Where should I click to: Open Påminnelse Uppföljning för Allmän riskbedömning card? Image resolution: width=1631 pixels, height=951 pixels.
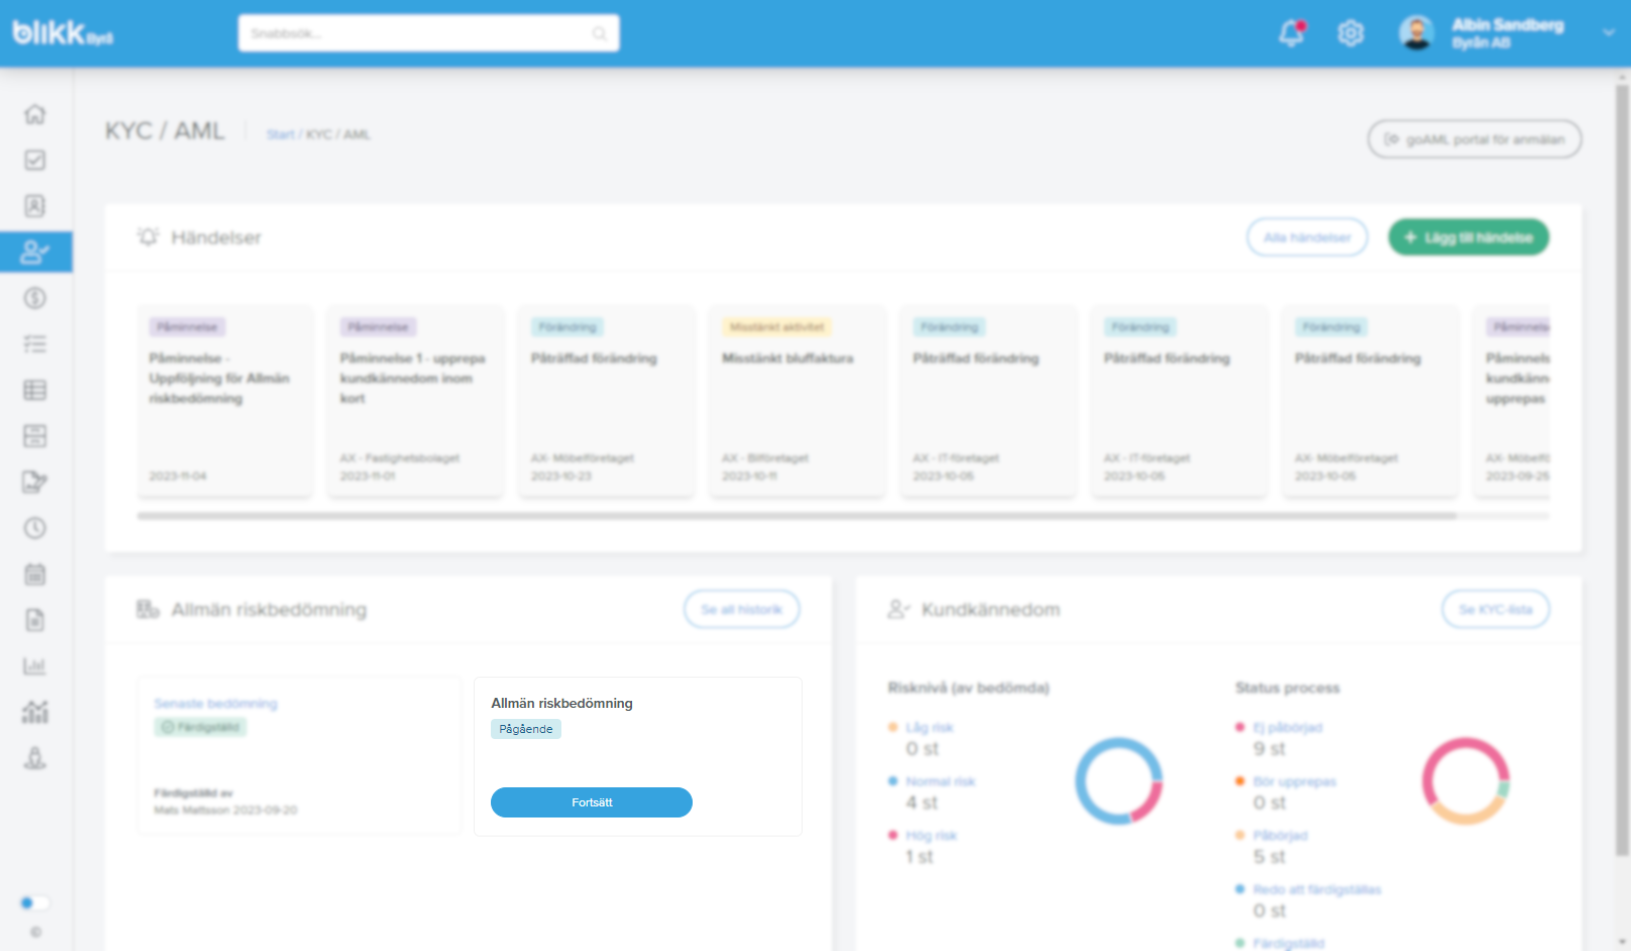click(x=225, y=401)
